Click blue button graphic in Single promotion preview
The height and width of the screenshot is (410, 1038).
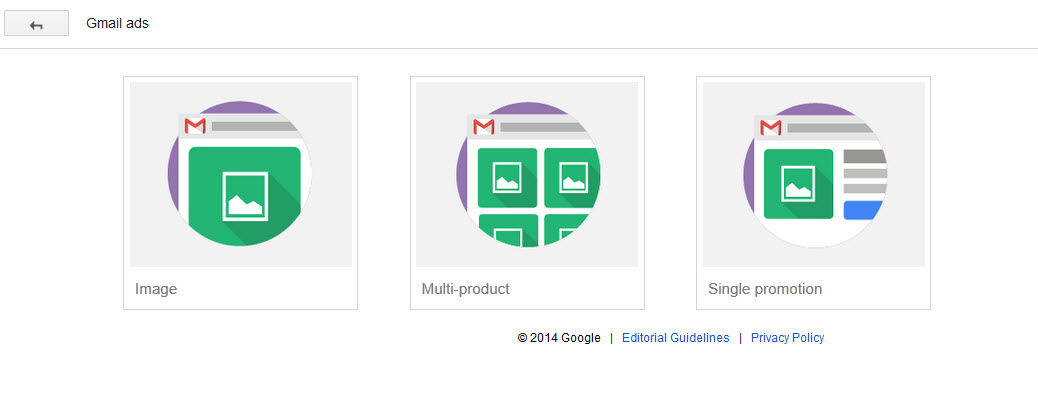click(x=864, y=211)
